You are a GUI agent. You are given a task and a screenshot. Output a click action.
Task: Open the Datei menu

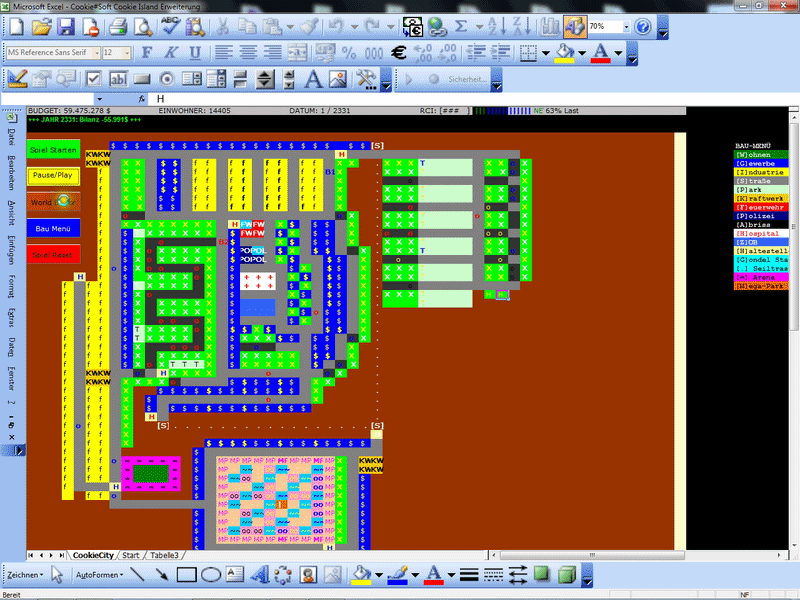pyautogui.click(x=12, y=137)
